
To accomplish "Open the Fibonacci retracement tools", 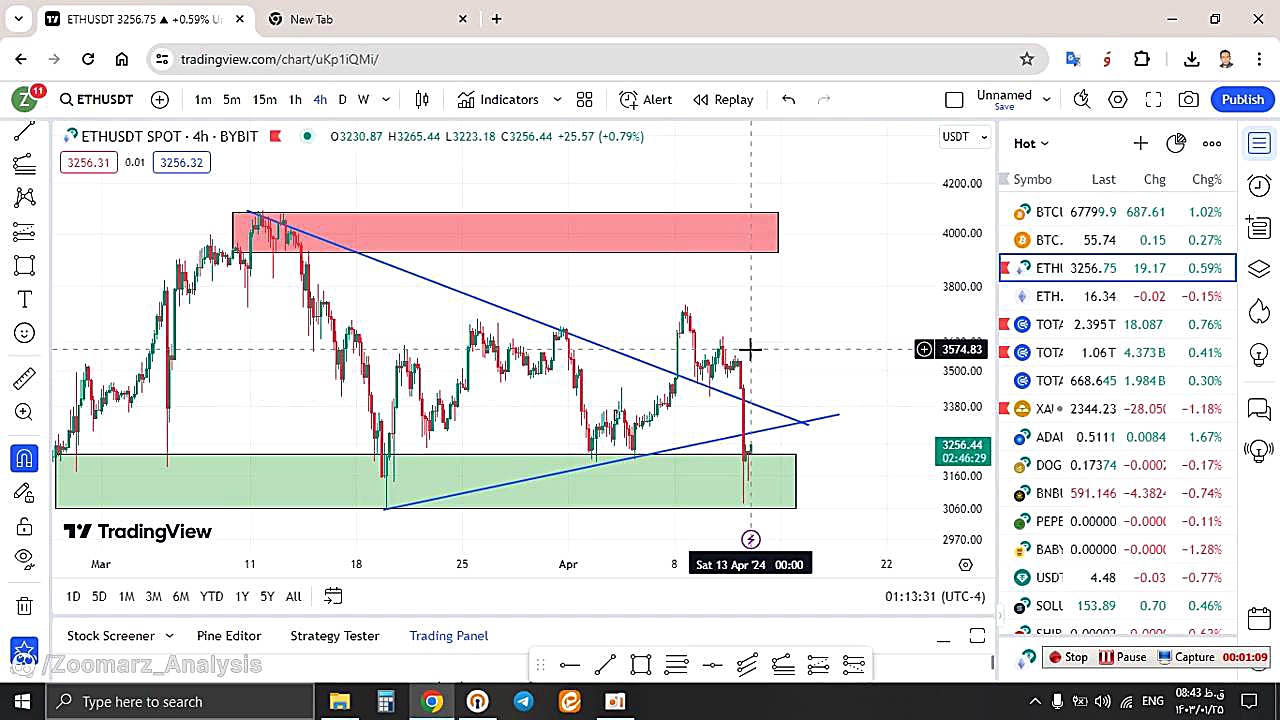I will (x=25, y=164).
